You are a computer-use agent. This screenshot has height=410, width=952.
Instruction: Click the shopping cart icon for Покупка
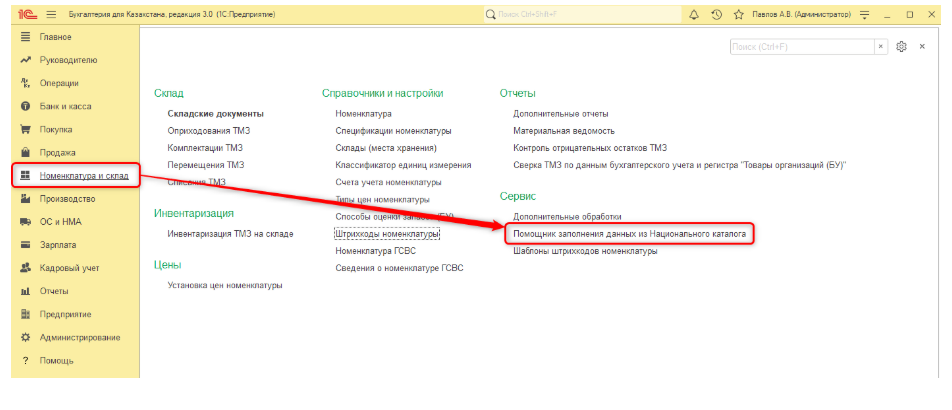point(25,129)
